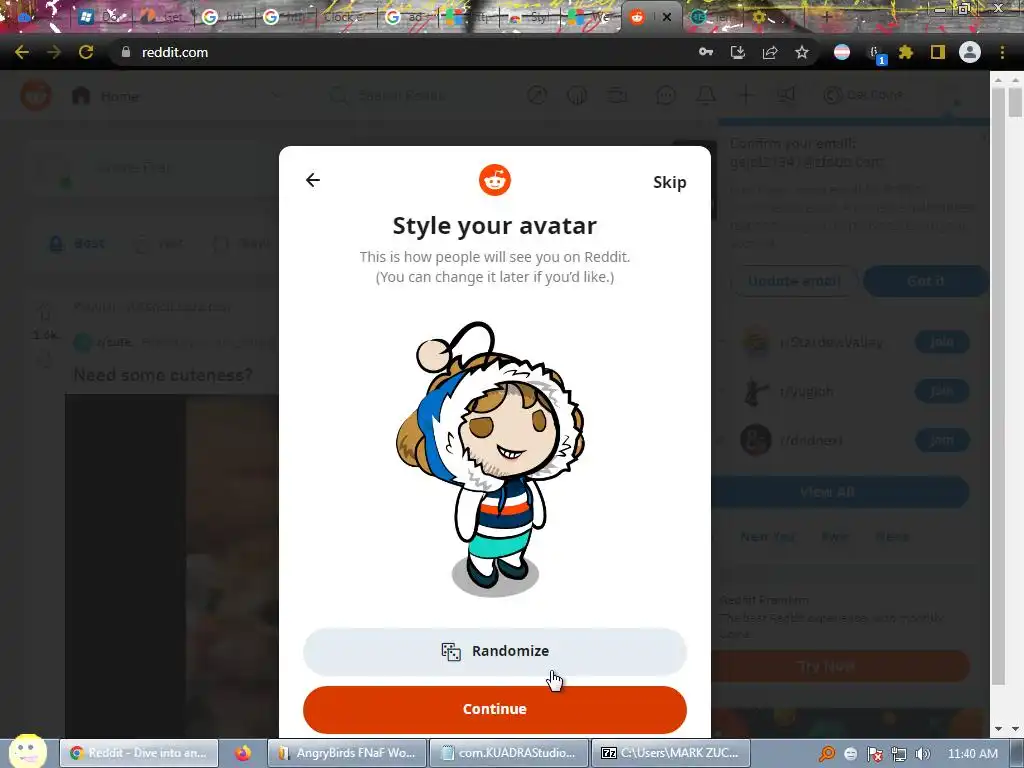Viewport: 1024px width, 768px height.
Task: Go back with the avatar dialog arrow
Action: pyautogui.click(x=313, y=180)
